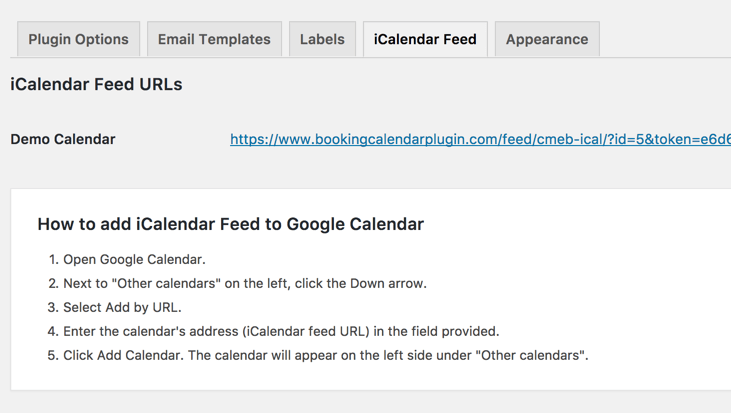Image resolution: width=731 pixels, height=413 pixels.
Task: Click step 4 about entering the calendar's address
Action: tap(281, 332)
